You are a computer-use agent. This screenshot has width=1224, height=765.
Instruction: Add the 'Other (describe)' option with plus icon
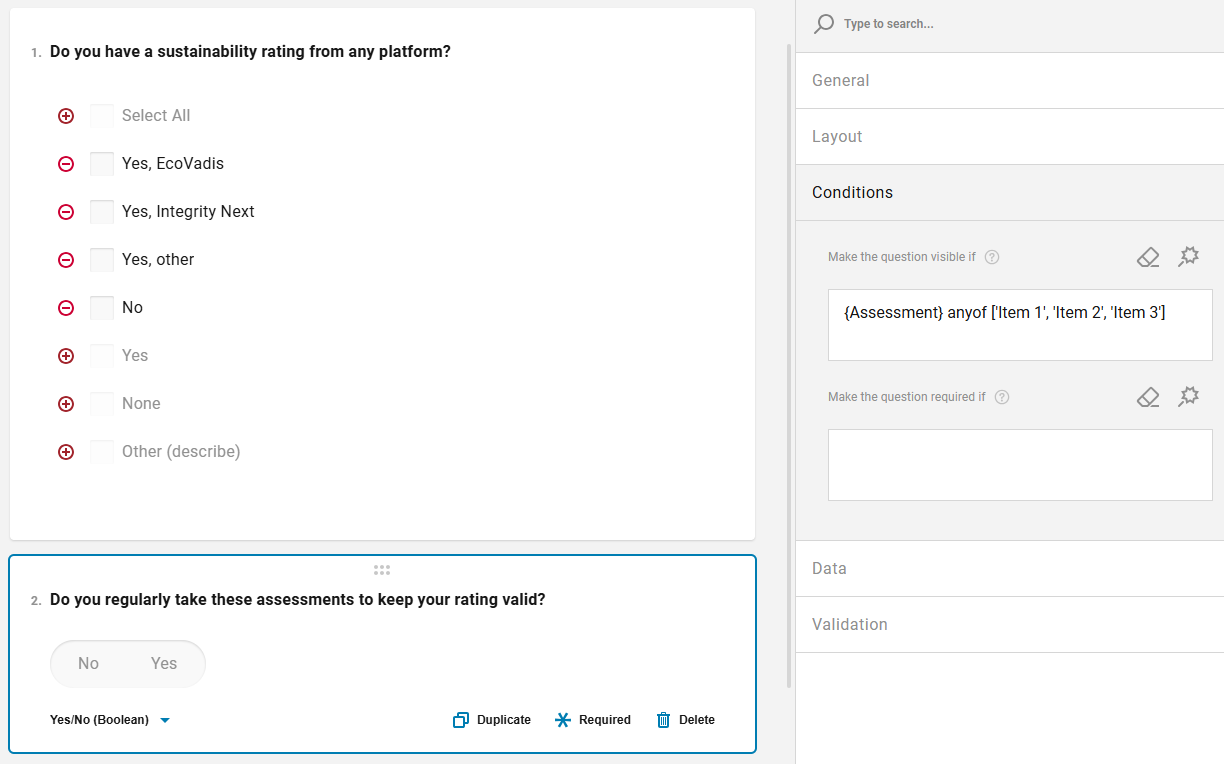pos(66,452)
